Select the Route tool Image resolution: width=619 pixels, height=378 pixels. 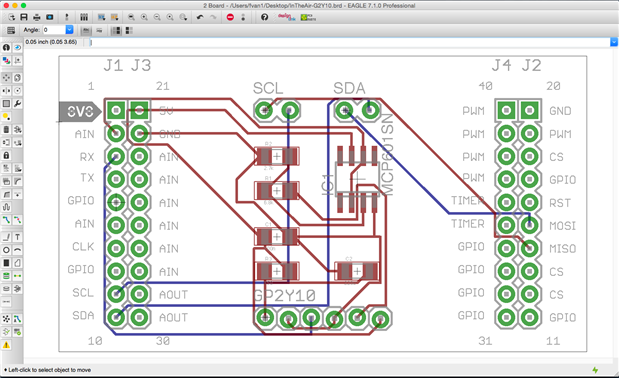pyautogui.click(x=6, y=220)
